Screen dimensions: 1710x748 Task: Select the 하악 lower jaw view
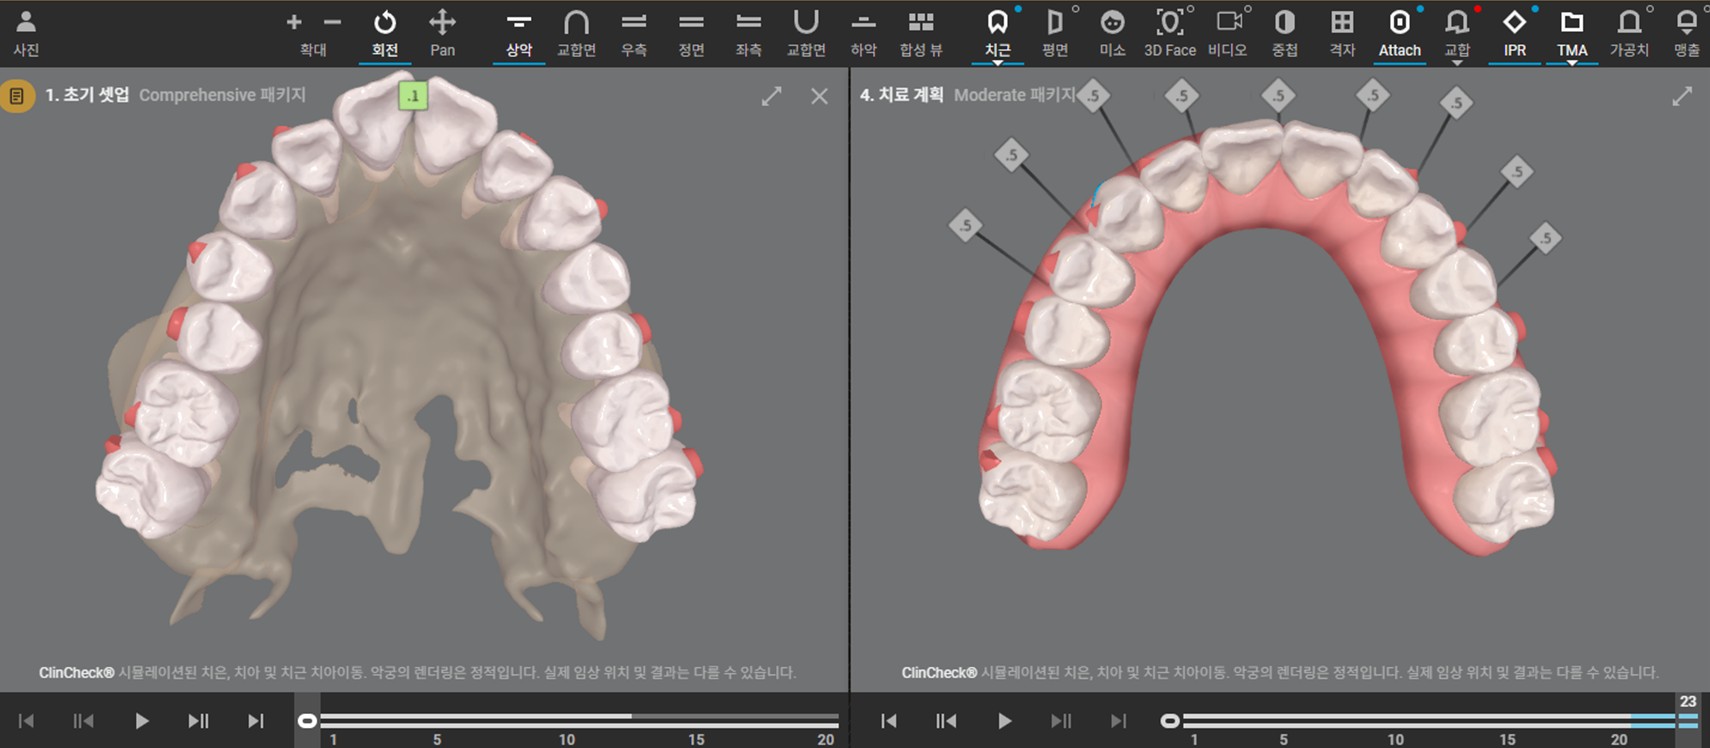click(864, 33)
